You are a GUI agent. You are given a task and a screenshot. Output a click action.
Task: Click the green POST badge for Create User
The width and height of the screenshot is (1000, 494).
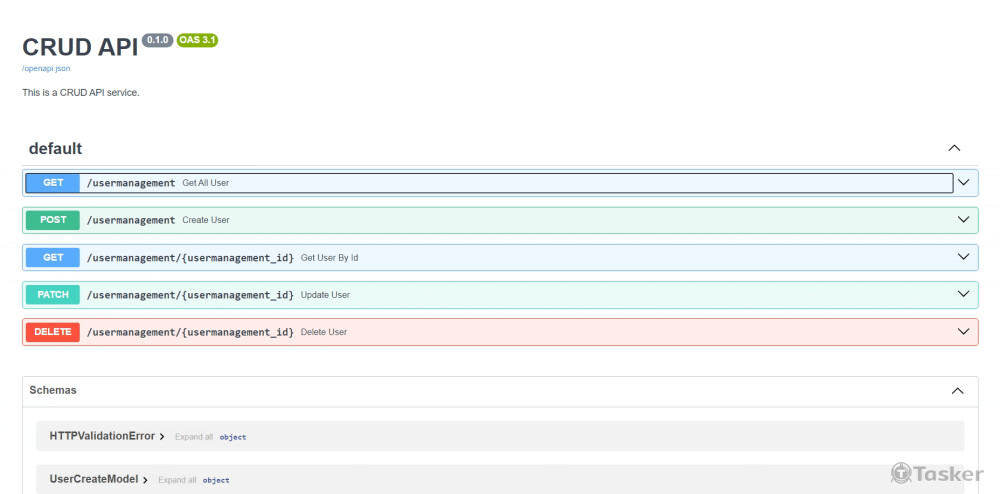tap(53, 220)
